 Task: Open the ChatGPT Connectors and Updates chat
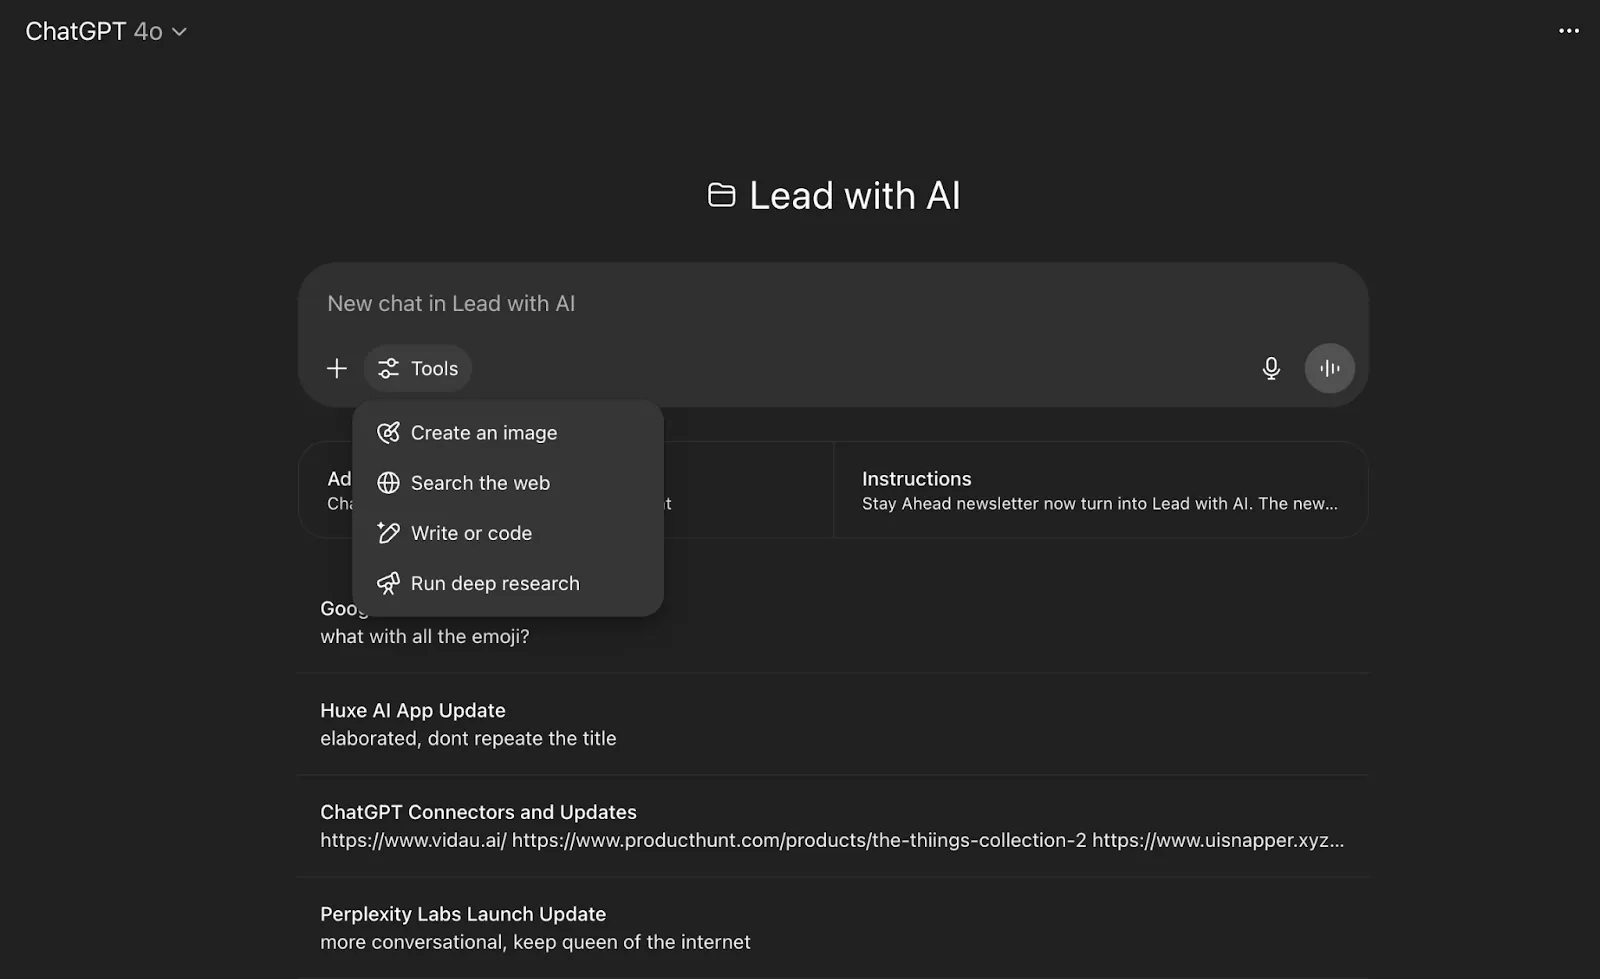[x=832, y=826]
